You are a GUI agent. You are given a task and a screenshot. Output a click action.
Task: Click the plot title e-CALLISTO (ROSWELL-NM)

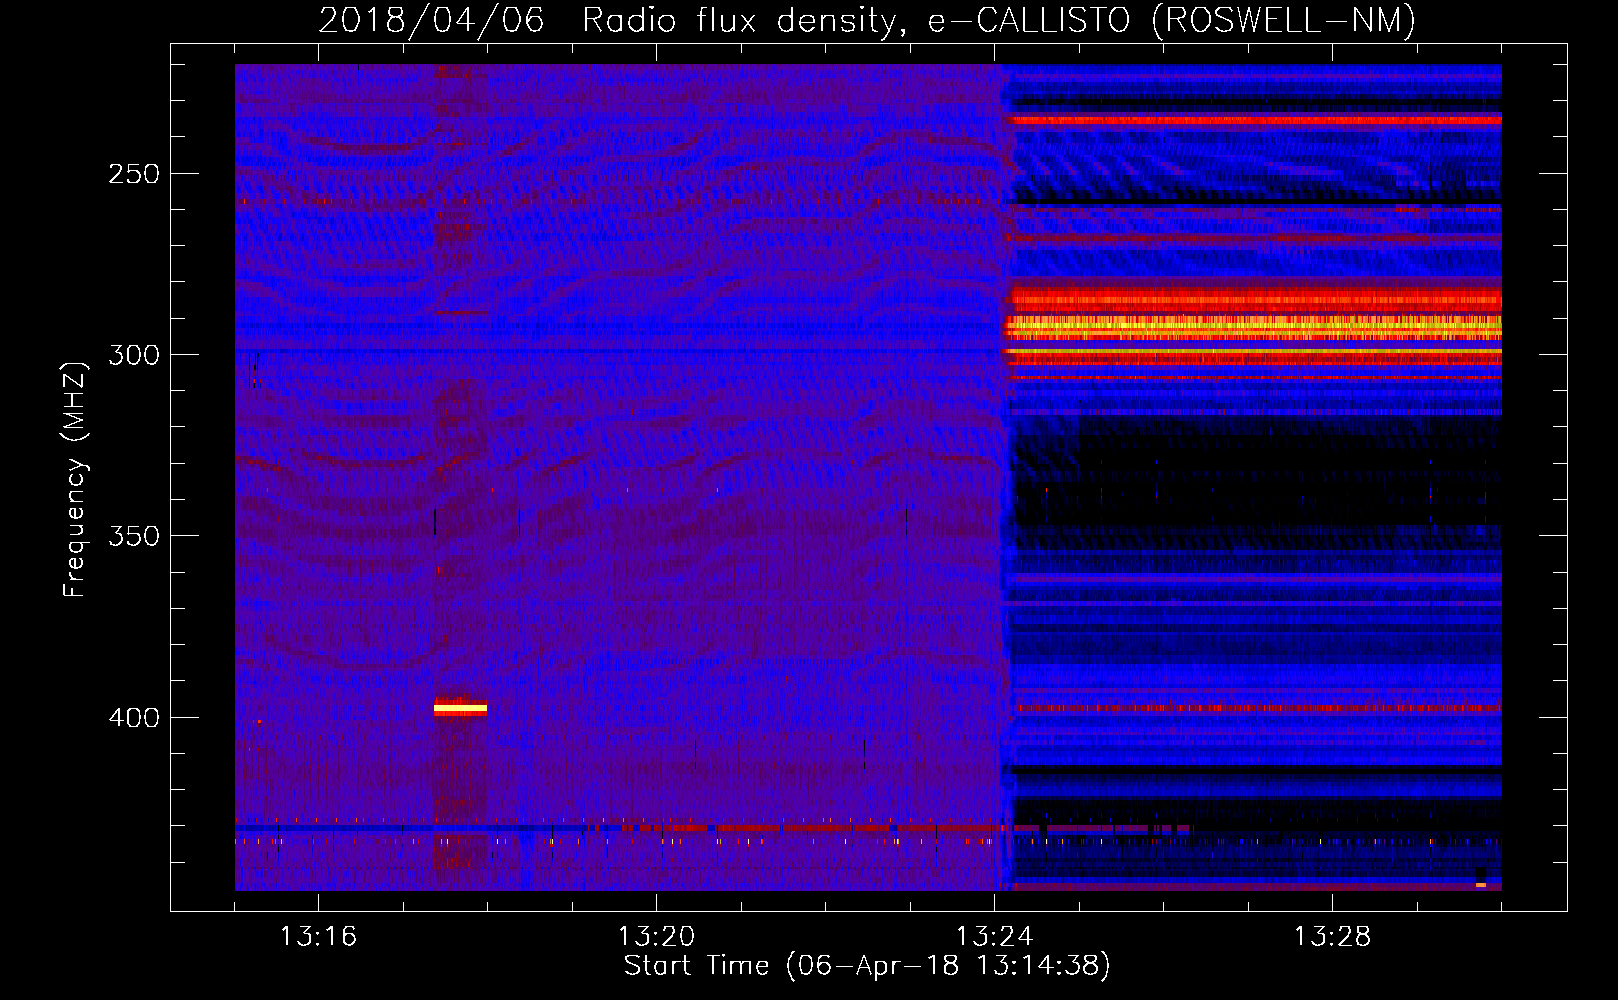coord(1172,21)
